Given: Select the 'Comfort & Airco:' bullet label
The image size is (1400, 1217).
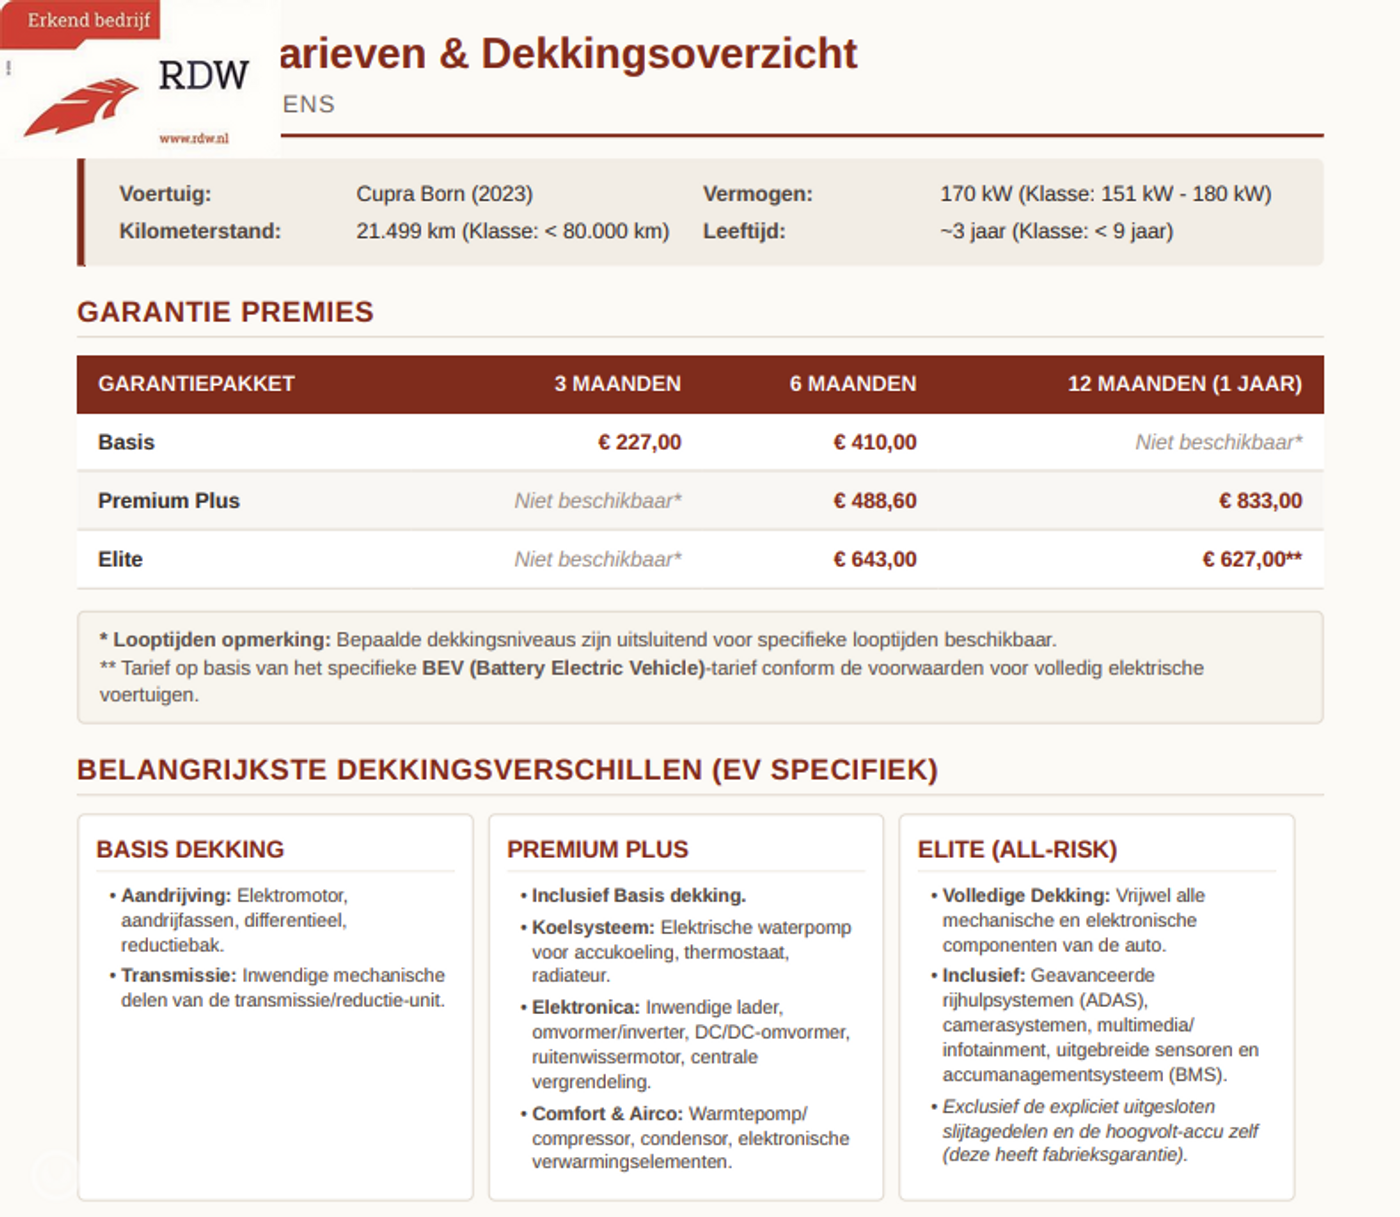Looking at the screenshot, I should click(x=608, y=1114).
